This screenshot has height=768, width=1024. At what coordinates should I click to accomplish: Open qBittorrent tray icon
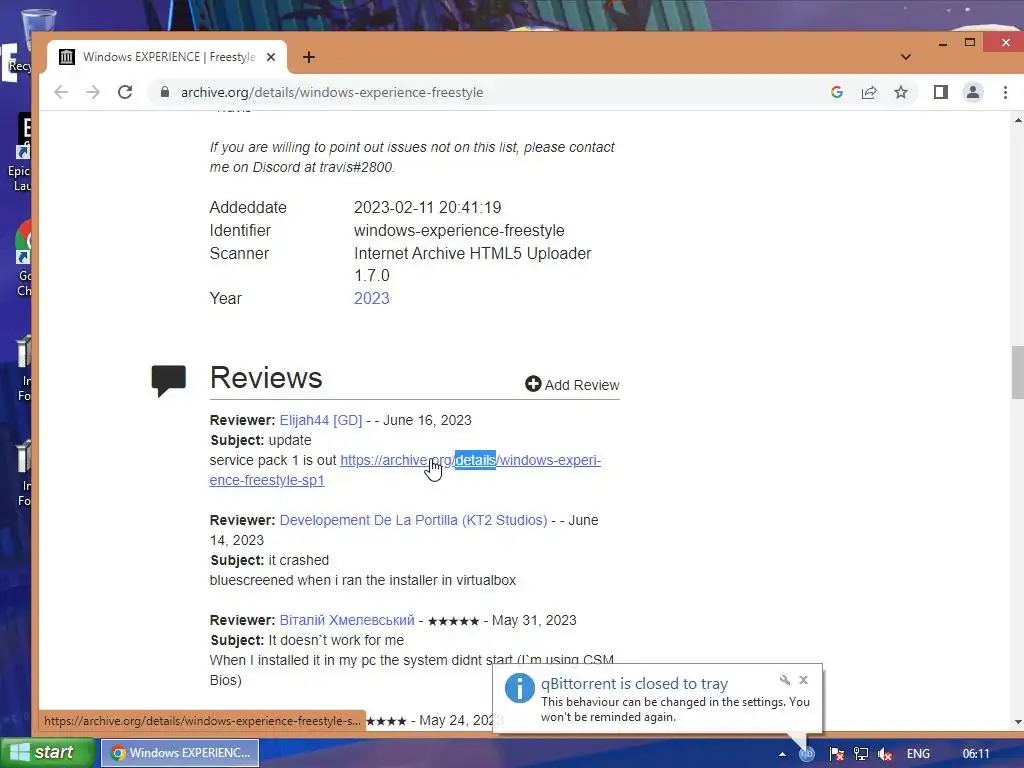pos(807,754)
